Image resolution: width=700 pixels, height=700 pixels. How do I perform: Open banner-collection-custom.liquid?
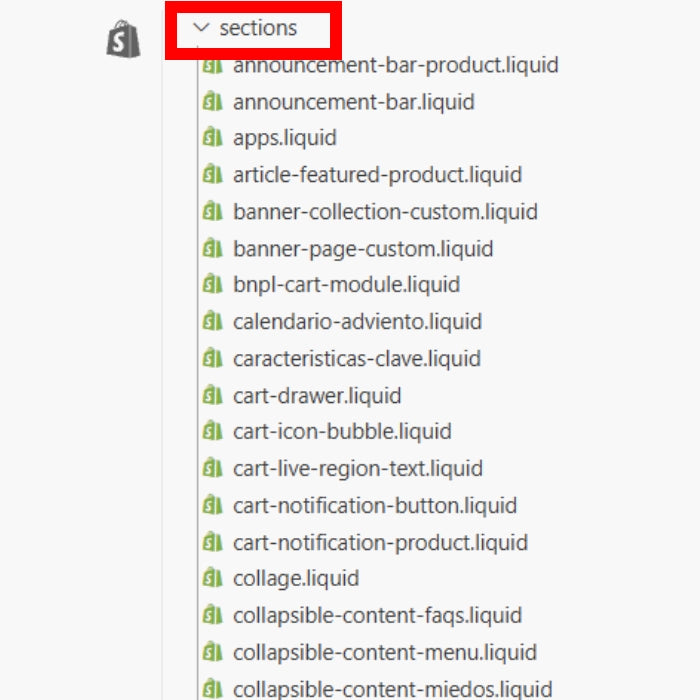pos(385,212)
